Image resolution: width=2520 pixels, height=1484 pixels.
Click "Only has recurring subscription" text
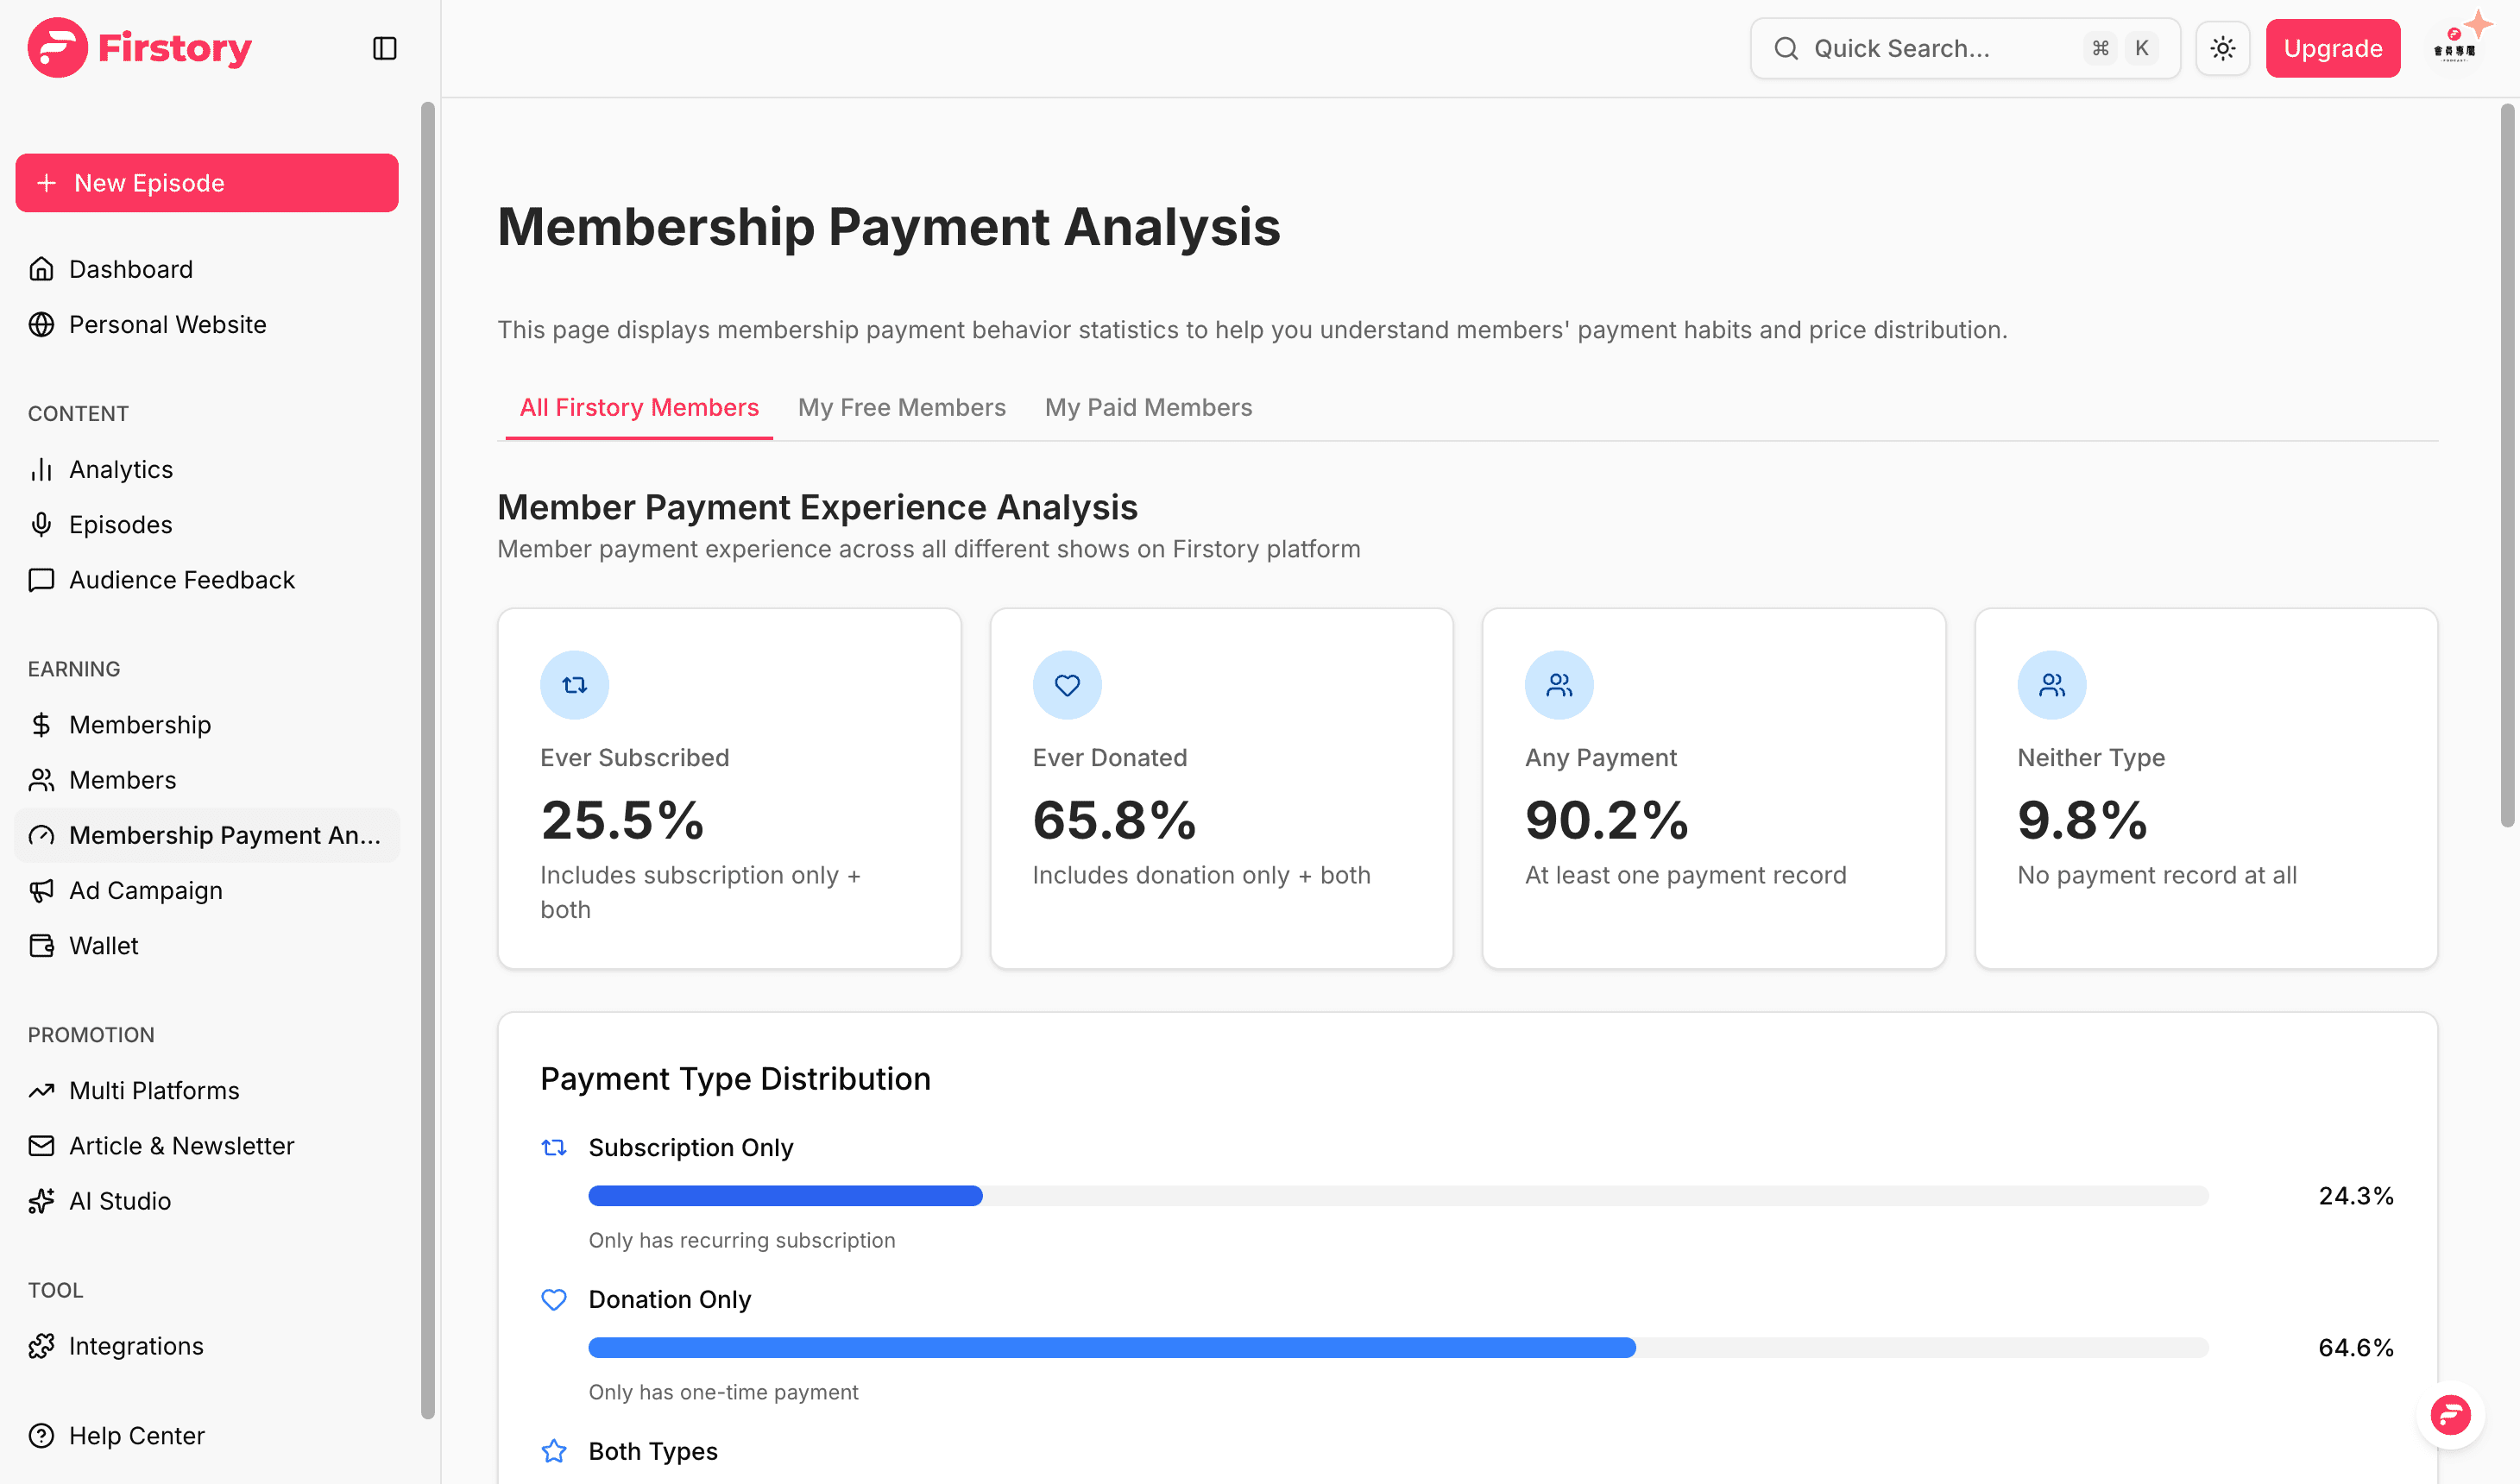point(742,1240)
